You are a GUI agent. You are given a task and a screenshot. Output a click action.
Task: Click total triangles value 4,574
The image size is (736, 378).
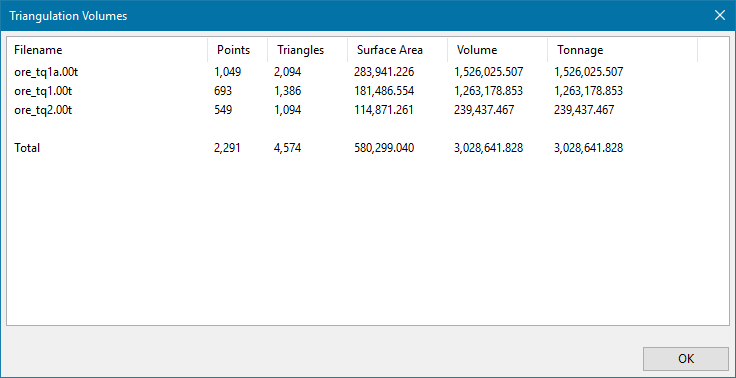pos(288,148)
